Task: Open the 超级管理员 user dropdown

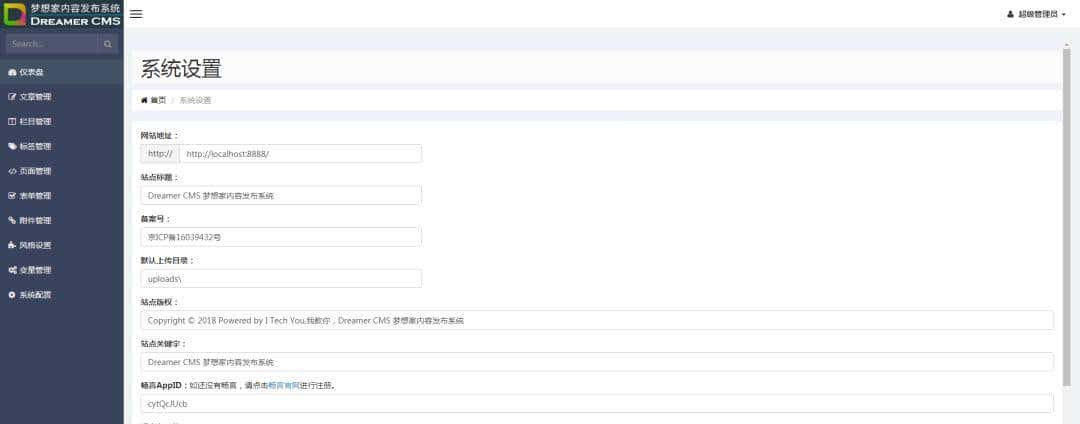Action: click(x=1036, y=14)
